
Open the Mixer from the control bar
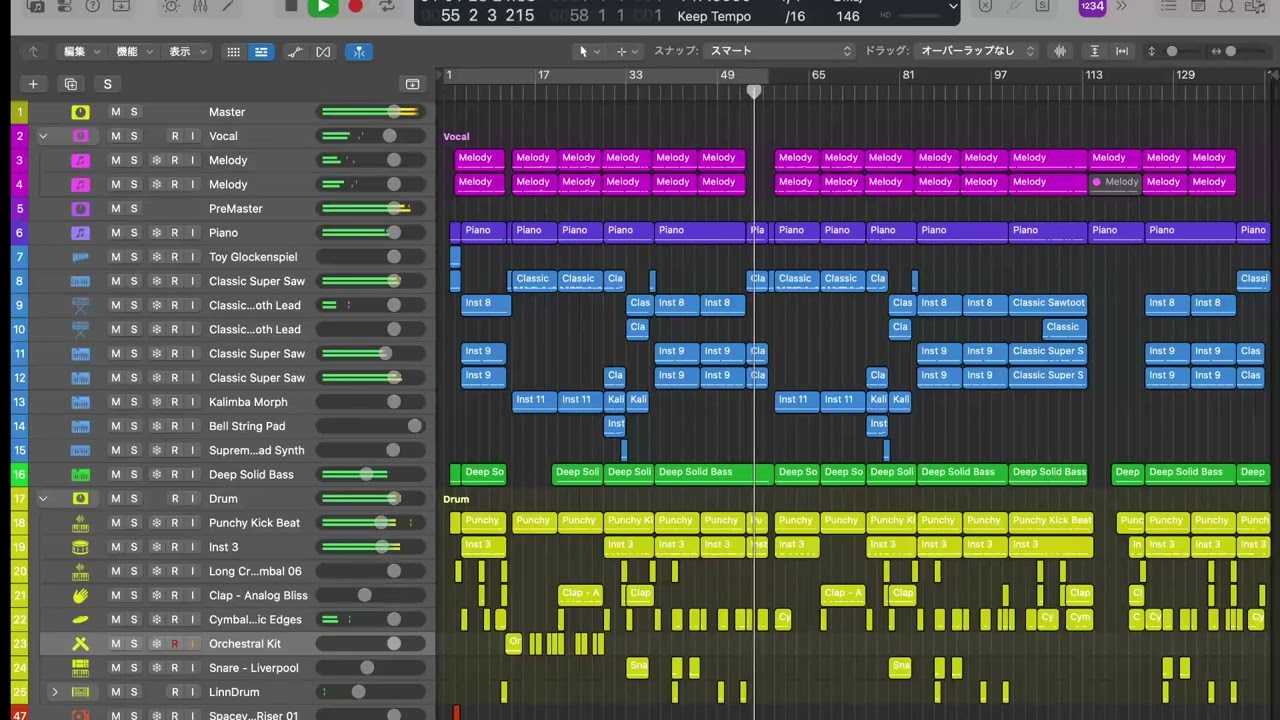pyautogui.click(x=199, y=7)
